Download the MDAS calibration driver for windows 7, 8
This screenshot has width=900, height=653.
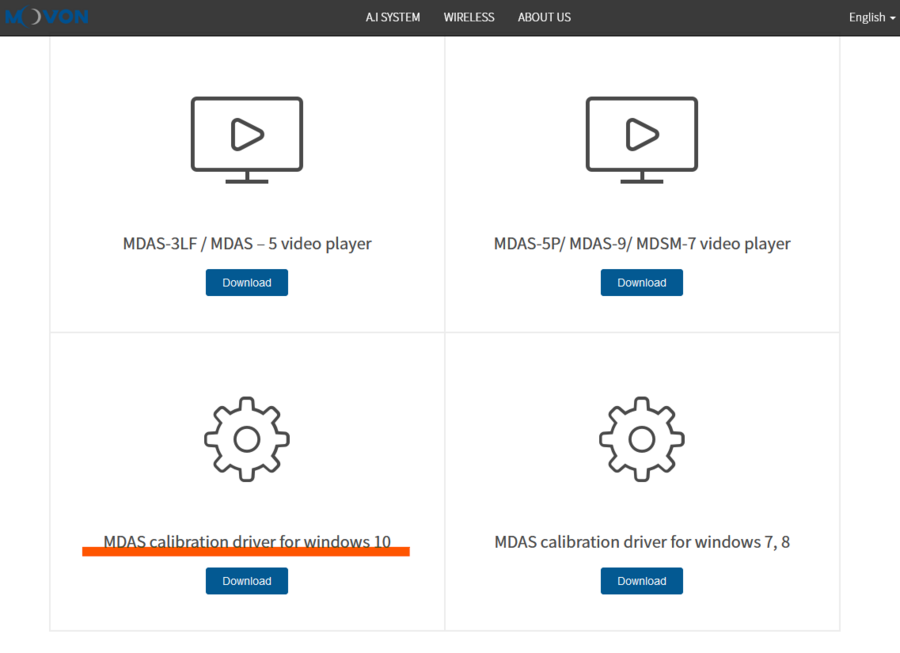pyautogui.click(x=641, y=580)
